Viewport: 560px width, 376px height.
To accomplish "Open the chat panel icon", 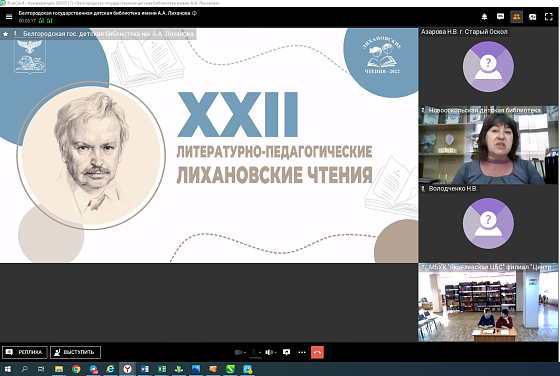I will 500,16.
